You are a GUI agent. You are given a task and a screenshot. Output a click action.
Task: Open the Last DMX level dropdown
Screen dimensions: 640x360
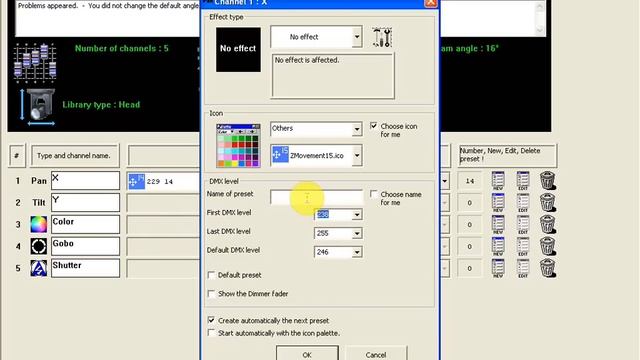tap(357, 233)
